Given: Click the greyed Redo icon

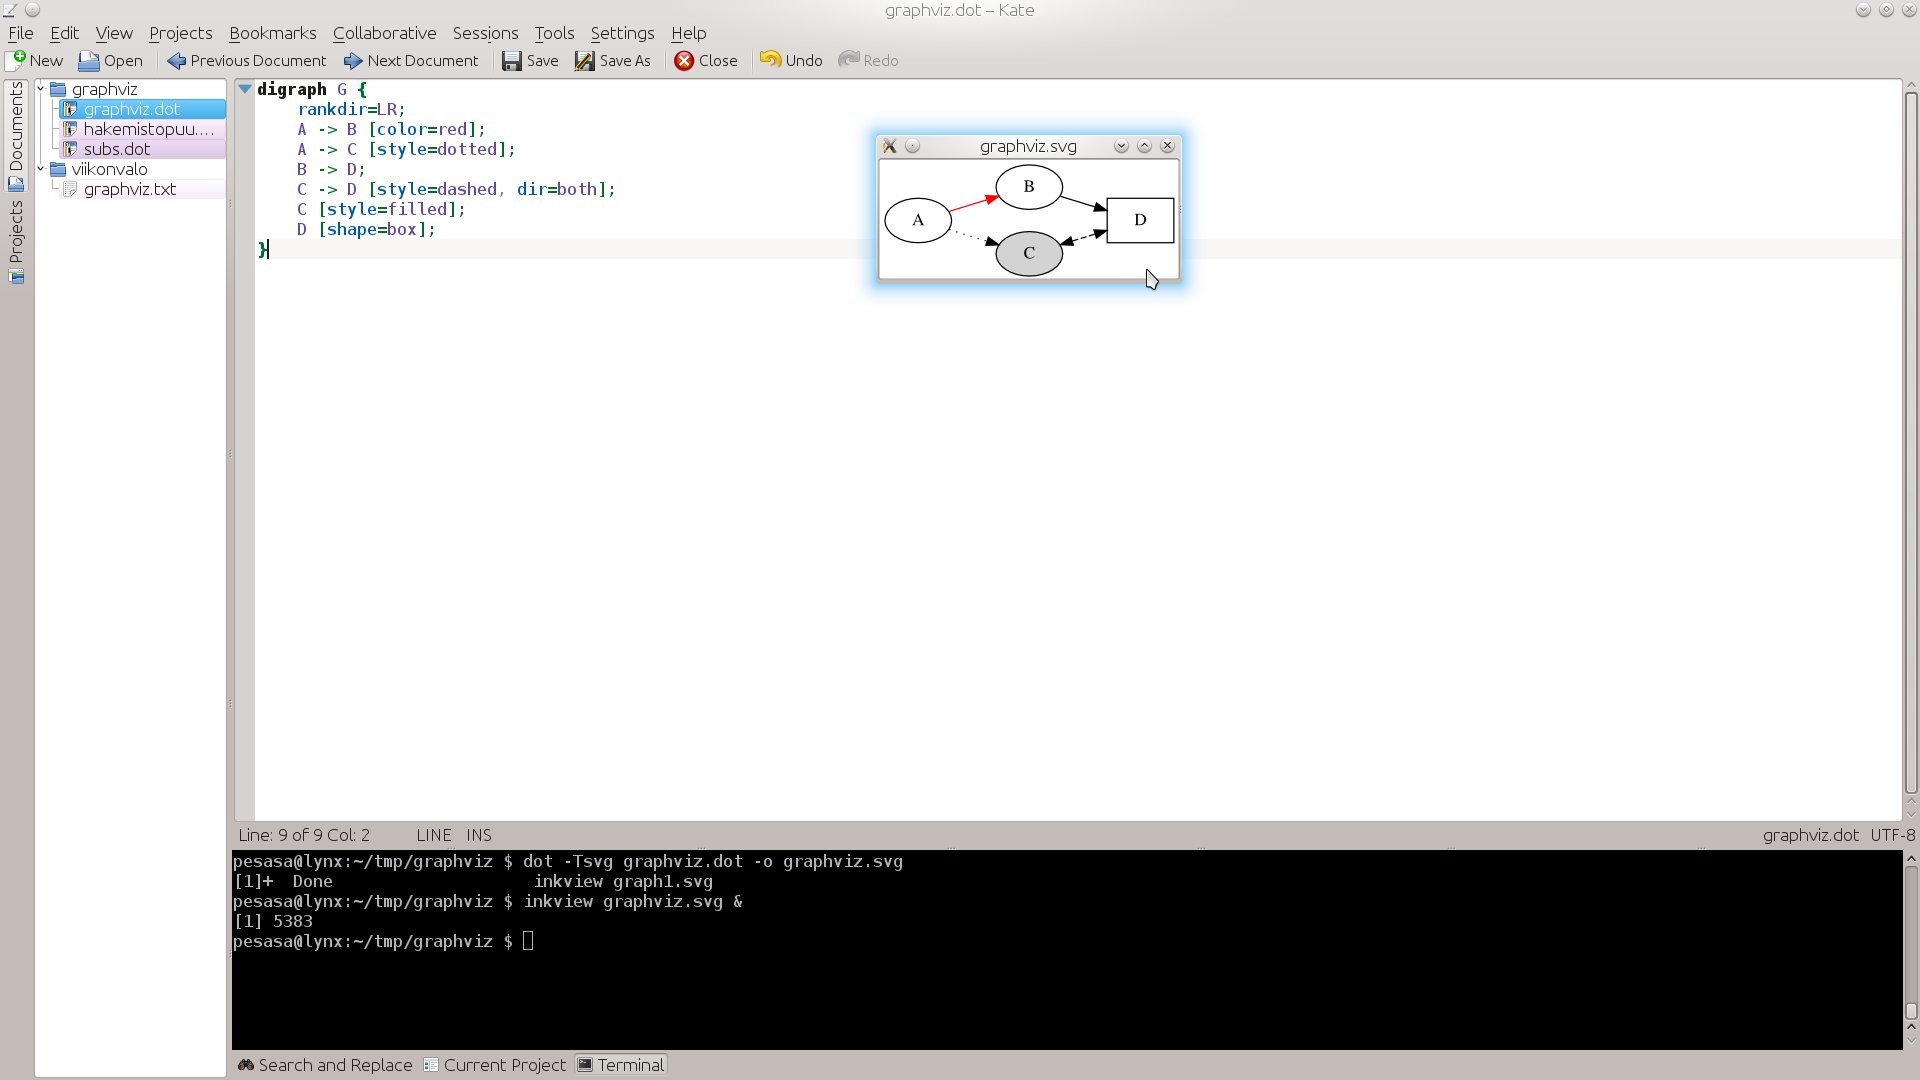Looking at the screenshot, I should [849, 60].
